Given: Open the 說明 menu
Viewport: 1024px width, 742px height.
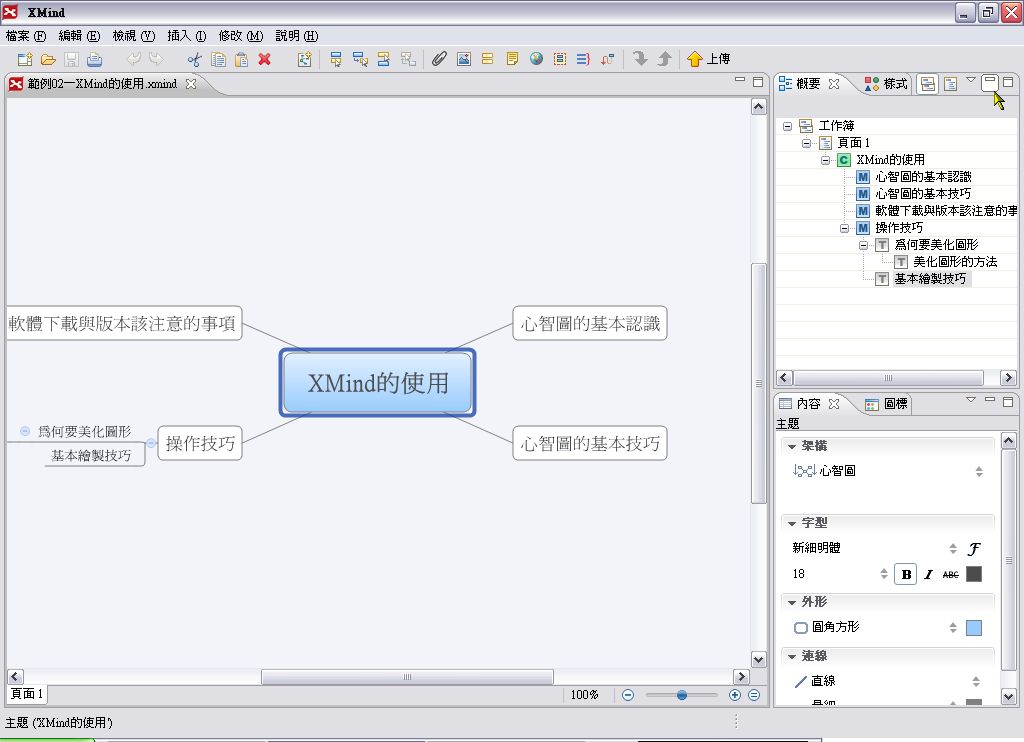Looking at the screenshot, I should (x=296, y=36).
